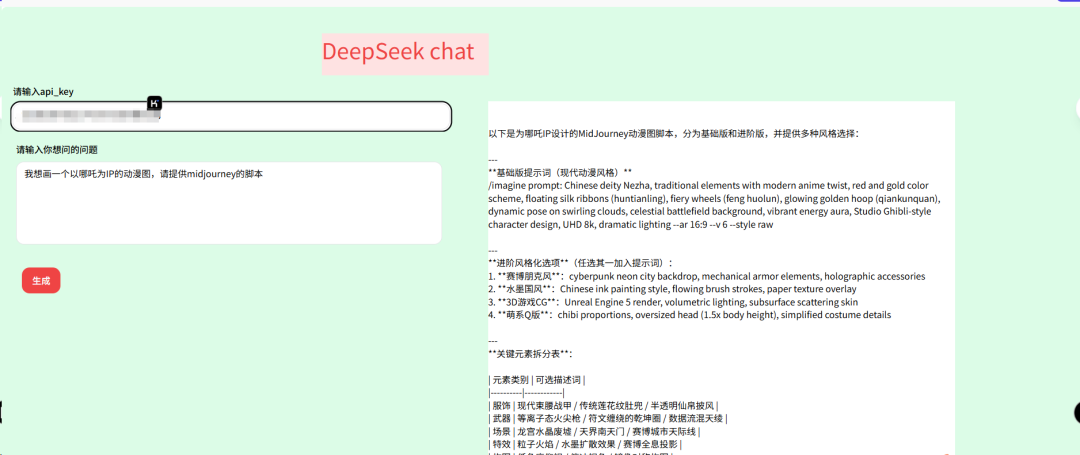Image resolution: width=1080 pixels, height=455 pixels.
Task: Click the 进阶风格化选项 heading line
Action: [581, 263]
